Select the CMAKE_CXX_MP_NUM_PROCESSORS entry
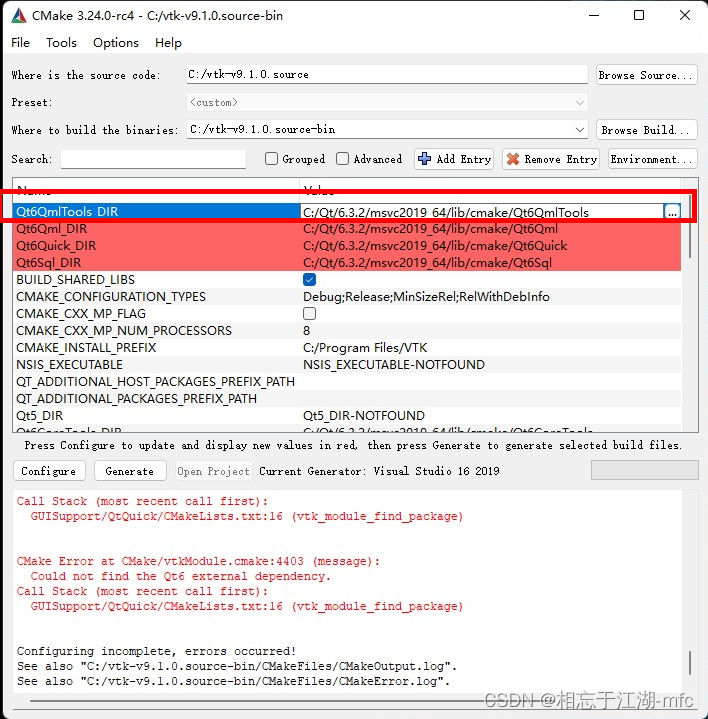Screen dimensions: 708x719 pyautogui.click(x=124, y=331)
